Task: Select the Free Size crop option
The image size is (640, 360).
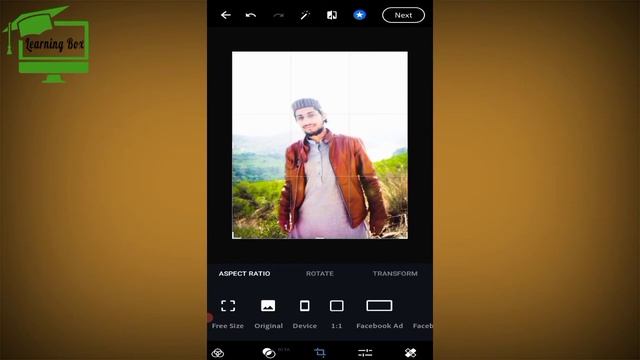Action: (x=228, y=314)
